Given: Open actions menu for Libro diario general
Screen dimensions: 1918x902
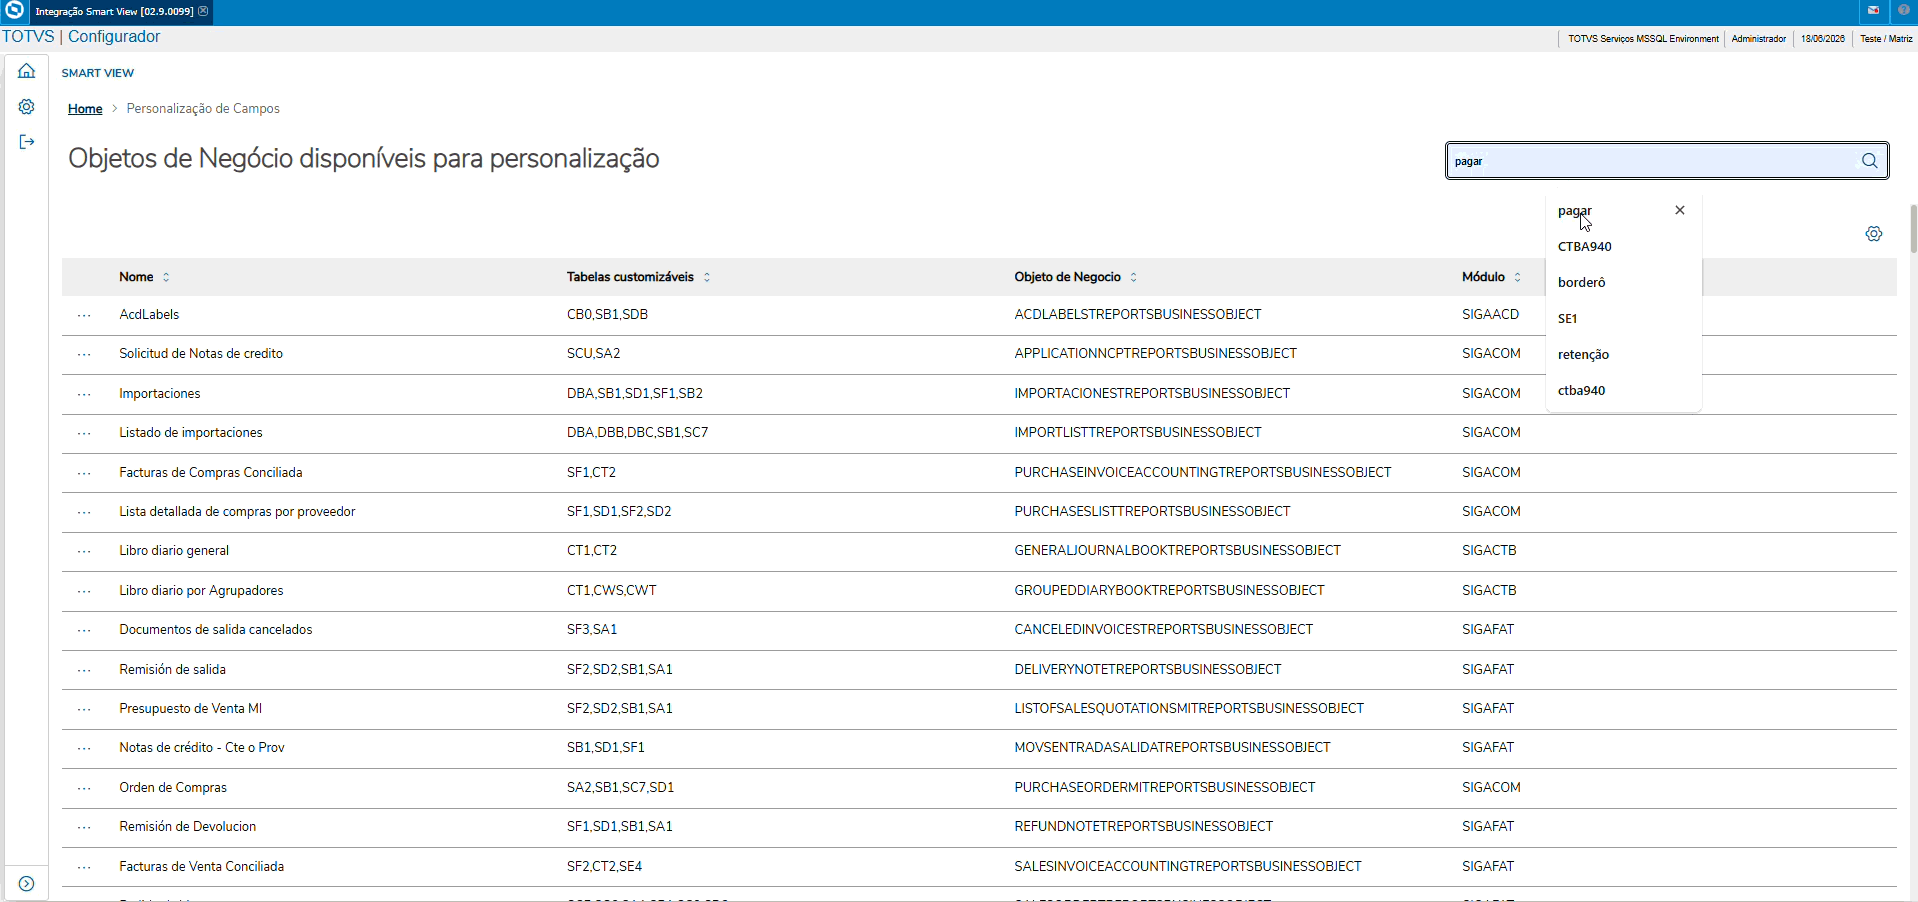Looking at the screenshot, I should coord(84,552).
